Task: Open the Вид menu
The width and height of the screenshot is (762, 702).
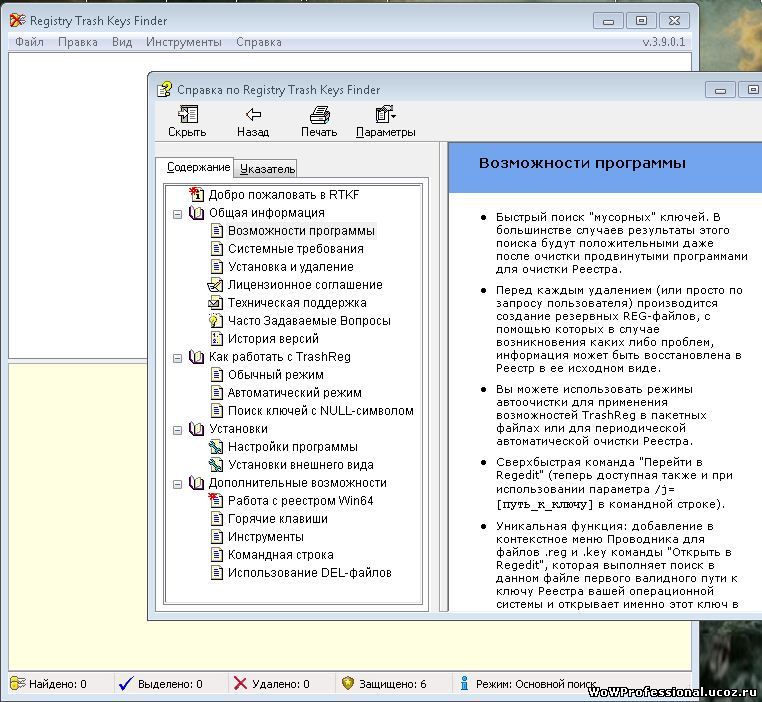Action: click(x=122, y=42)
